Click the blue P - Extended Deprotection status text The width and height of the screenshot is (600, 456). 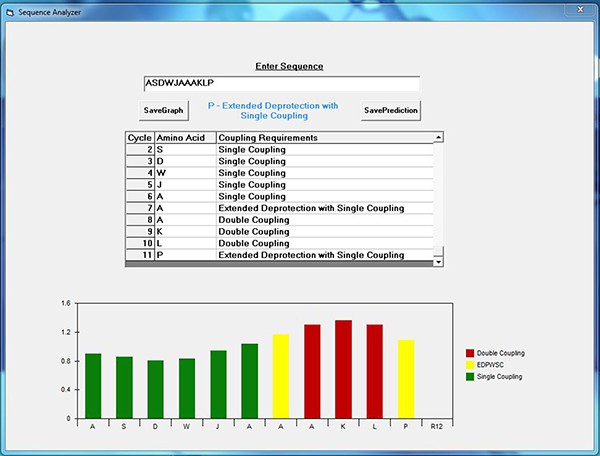pyautogui.click(x=273, y=111)
